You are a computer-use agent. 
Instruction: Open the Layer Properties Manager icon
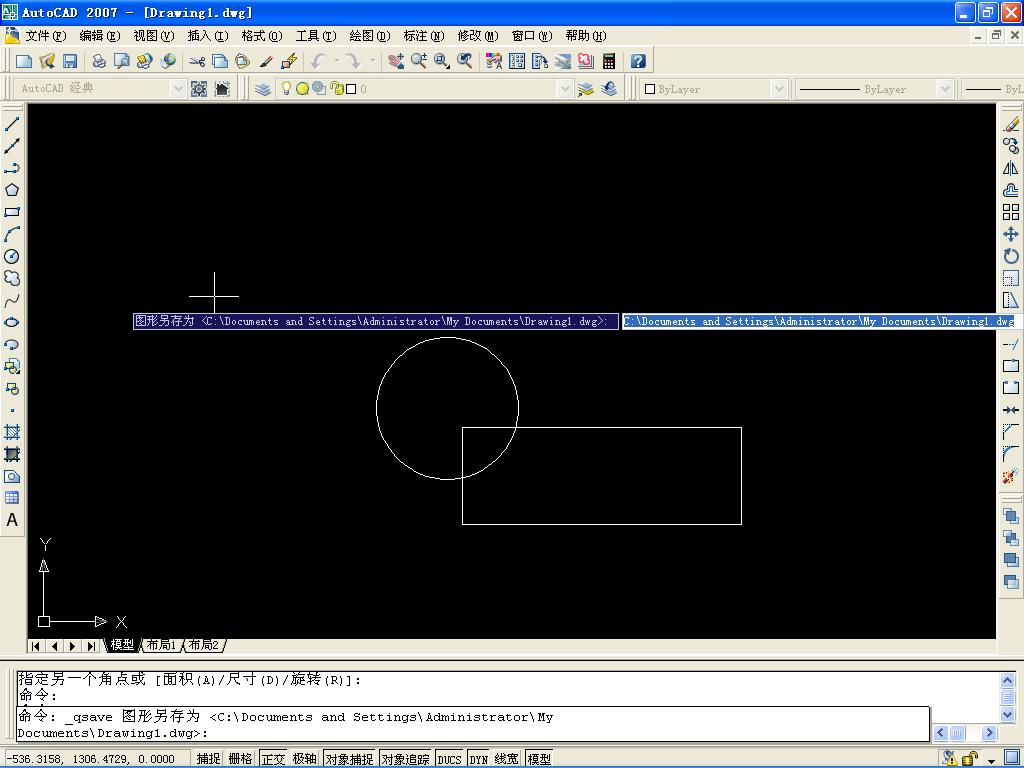tap(263, 89)
